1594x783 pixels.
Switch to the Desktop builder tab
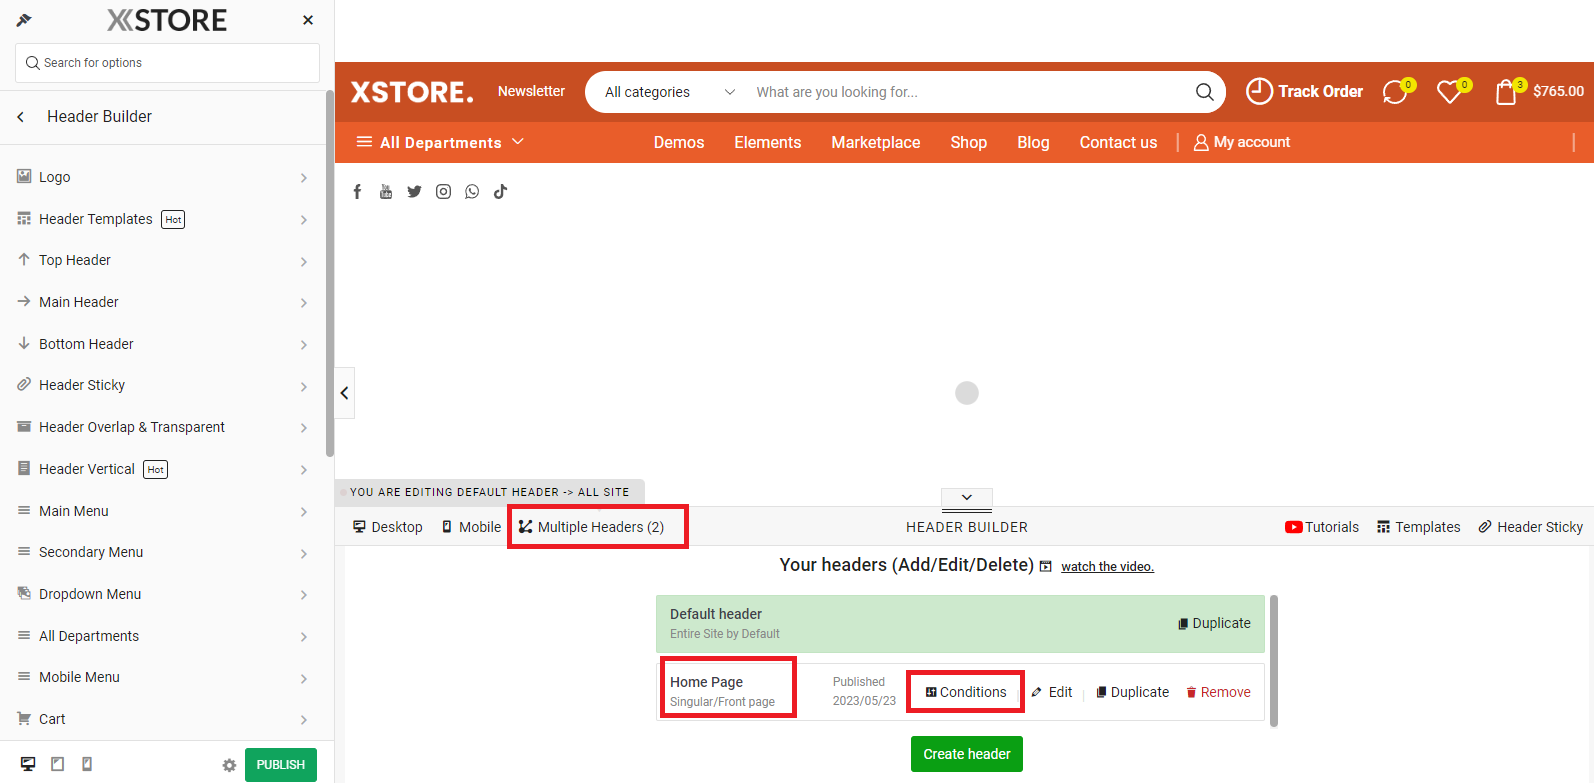click(x=388, y=527)
